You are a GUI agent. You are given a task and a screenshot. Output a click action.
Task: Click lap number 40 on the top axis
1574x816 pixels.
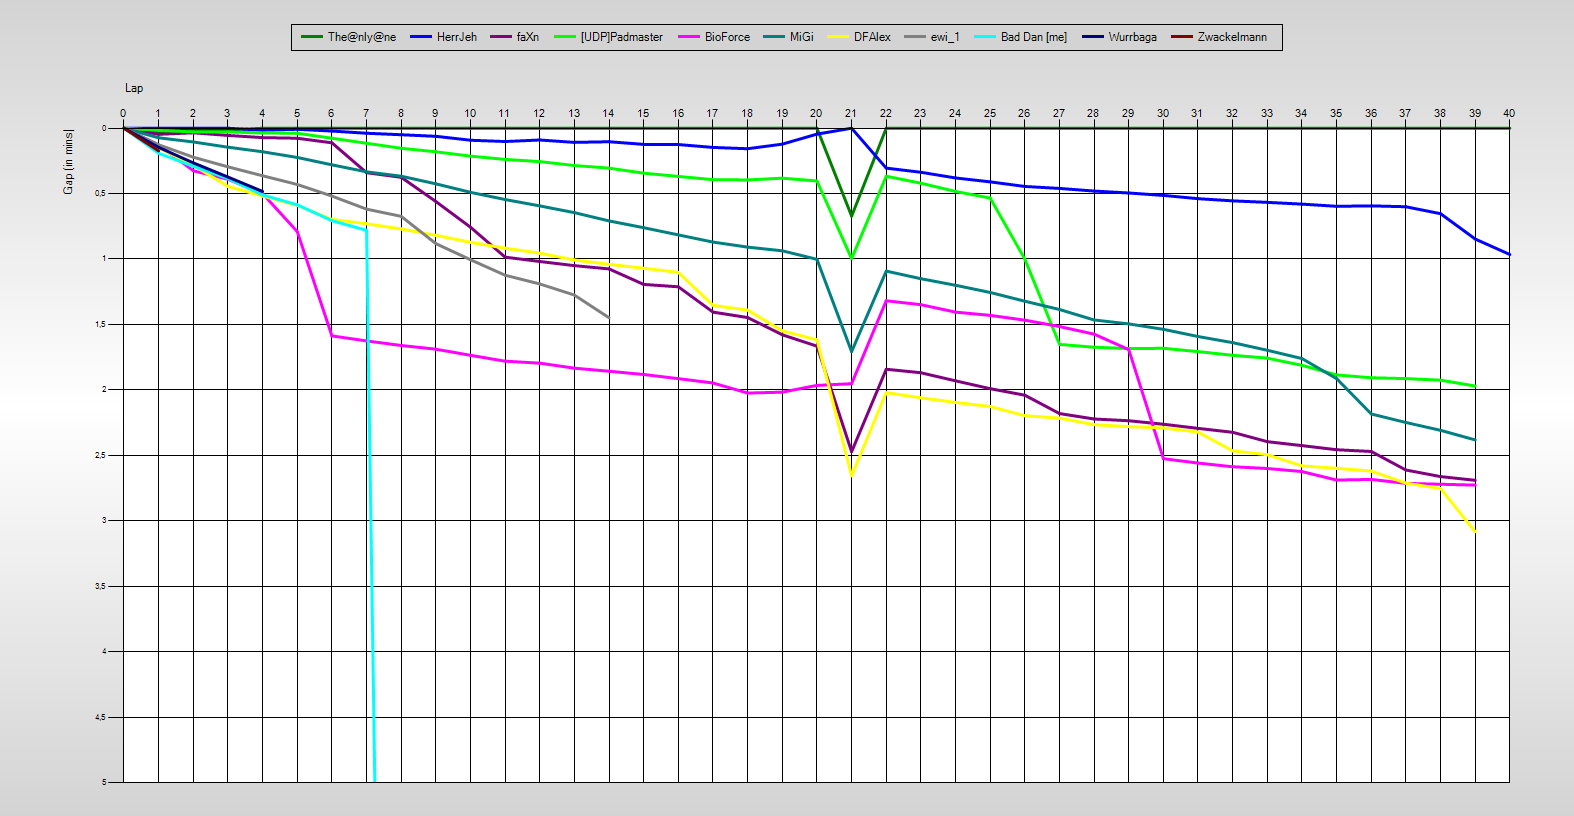tap(1509, 113)
